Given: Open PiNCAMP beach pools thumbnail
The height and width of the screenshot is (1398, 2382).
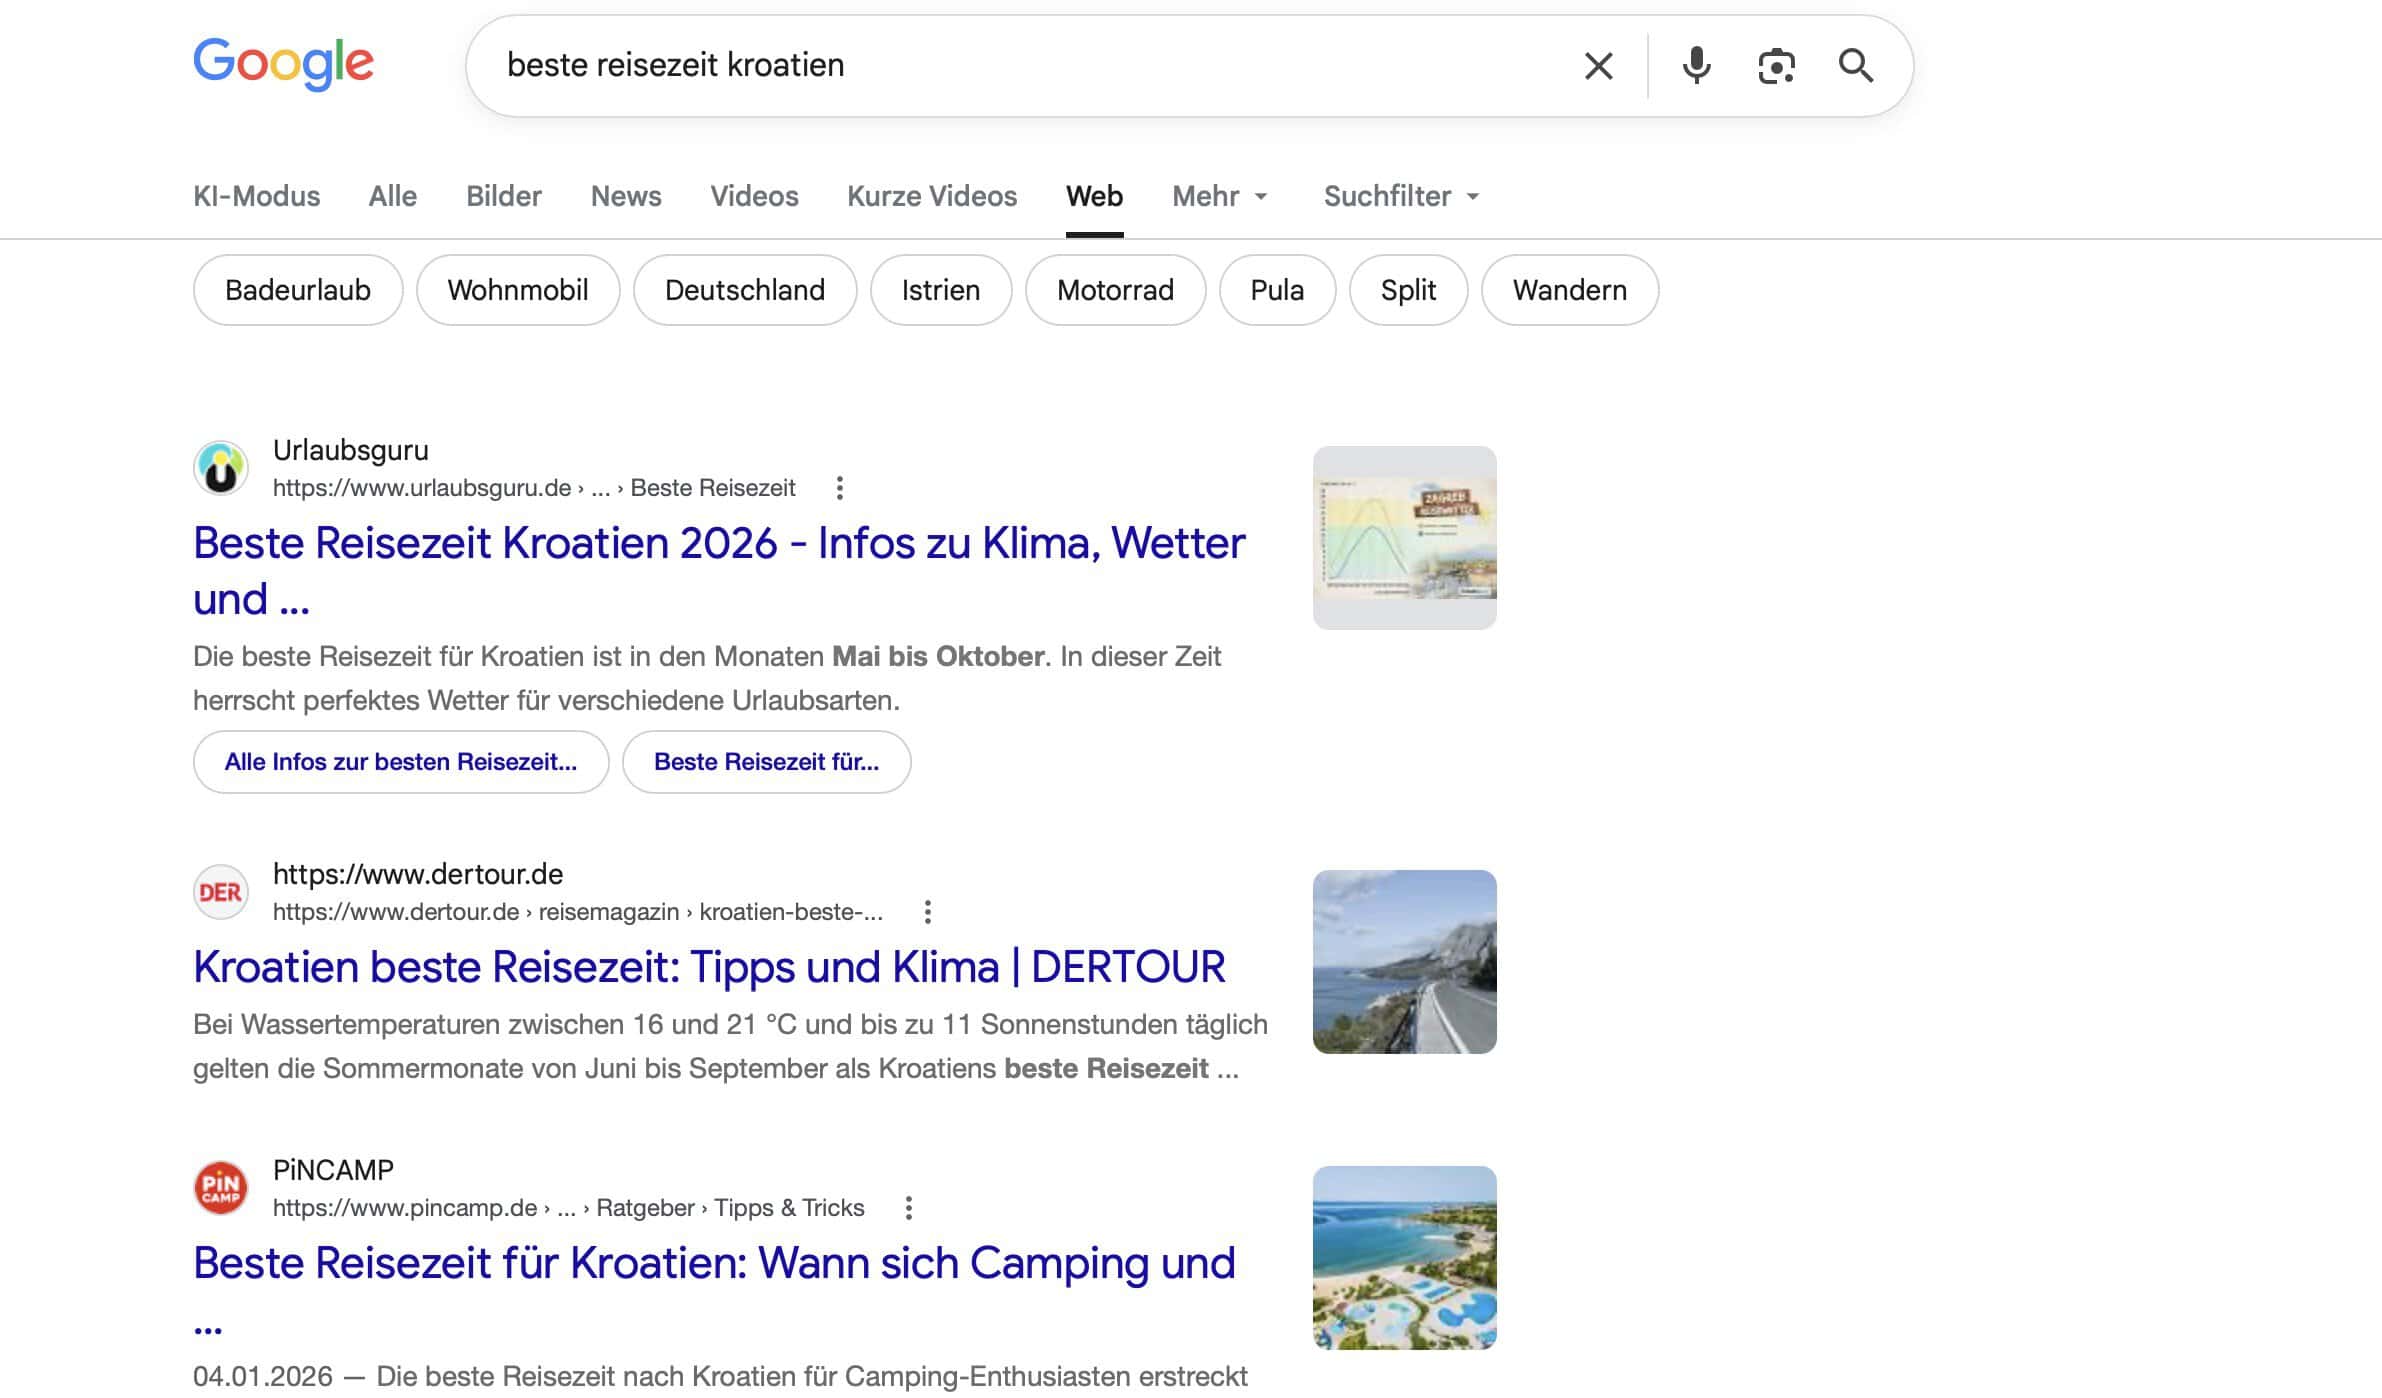Looking at the screenshot, I should tap(1404, 1258).
